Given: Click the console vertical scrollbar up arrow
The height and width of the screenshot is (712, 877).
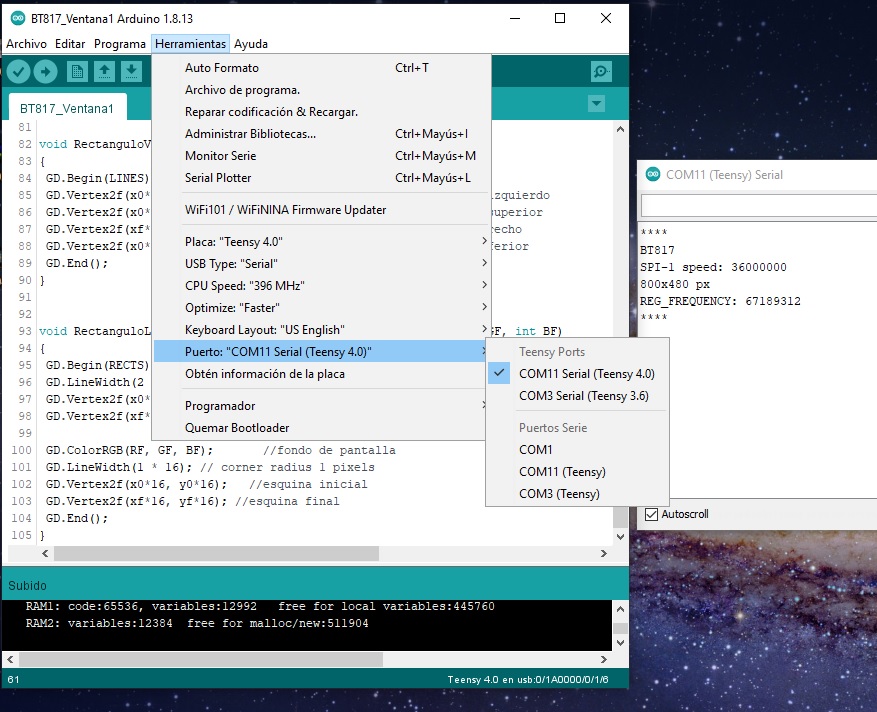Looking at the screenshot, I should pyautogui.click(x=620, y=609).
